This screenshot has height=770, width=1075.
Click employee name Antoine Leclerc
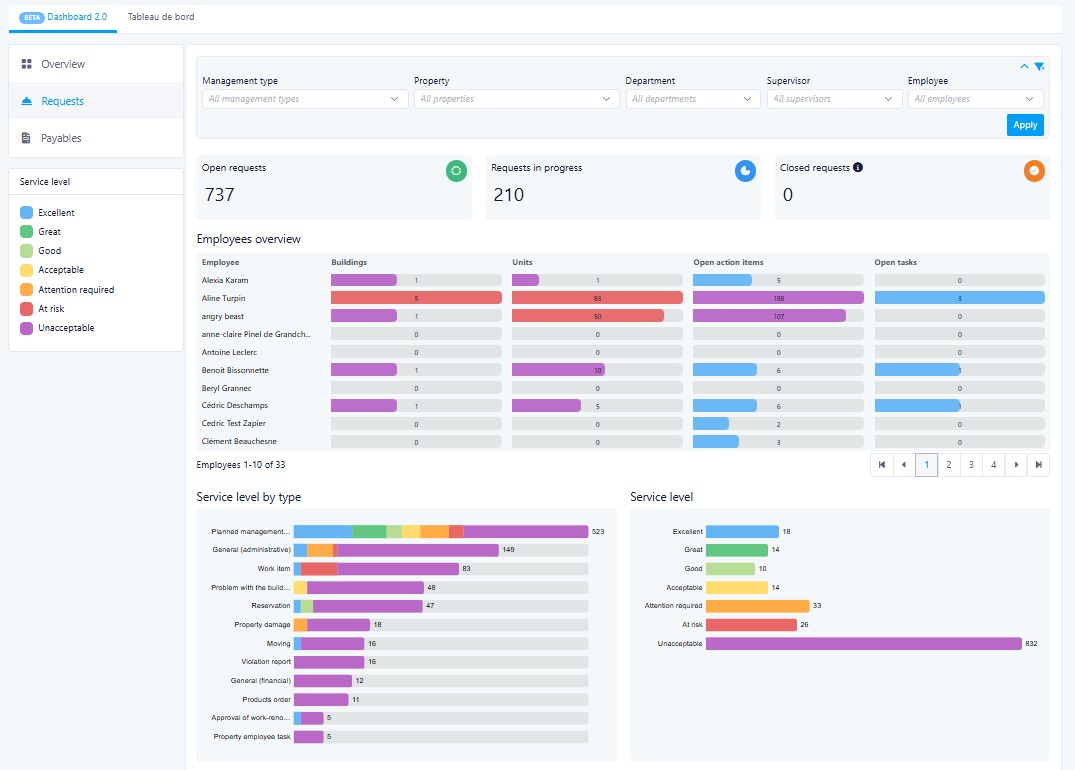point(229,352)
